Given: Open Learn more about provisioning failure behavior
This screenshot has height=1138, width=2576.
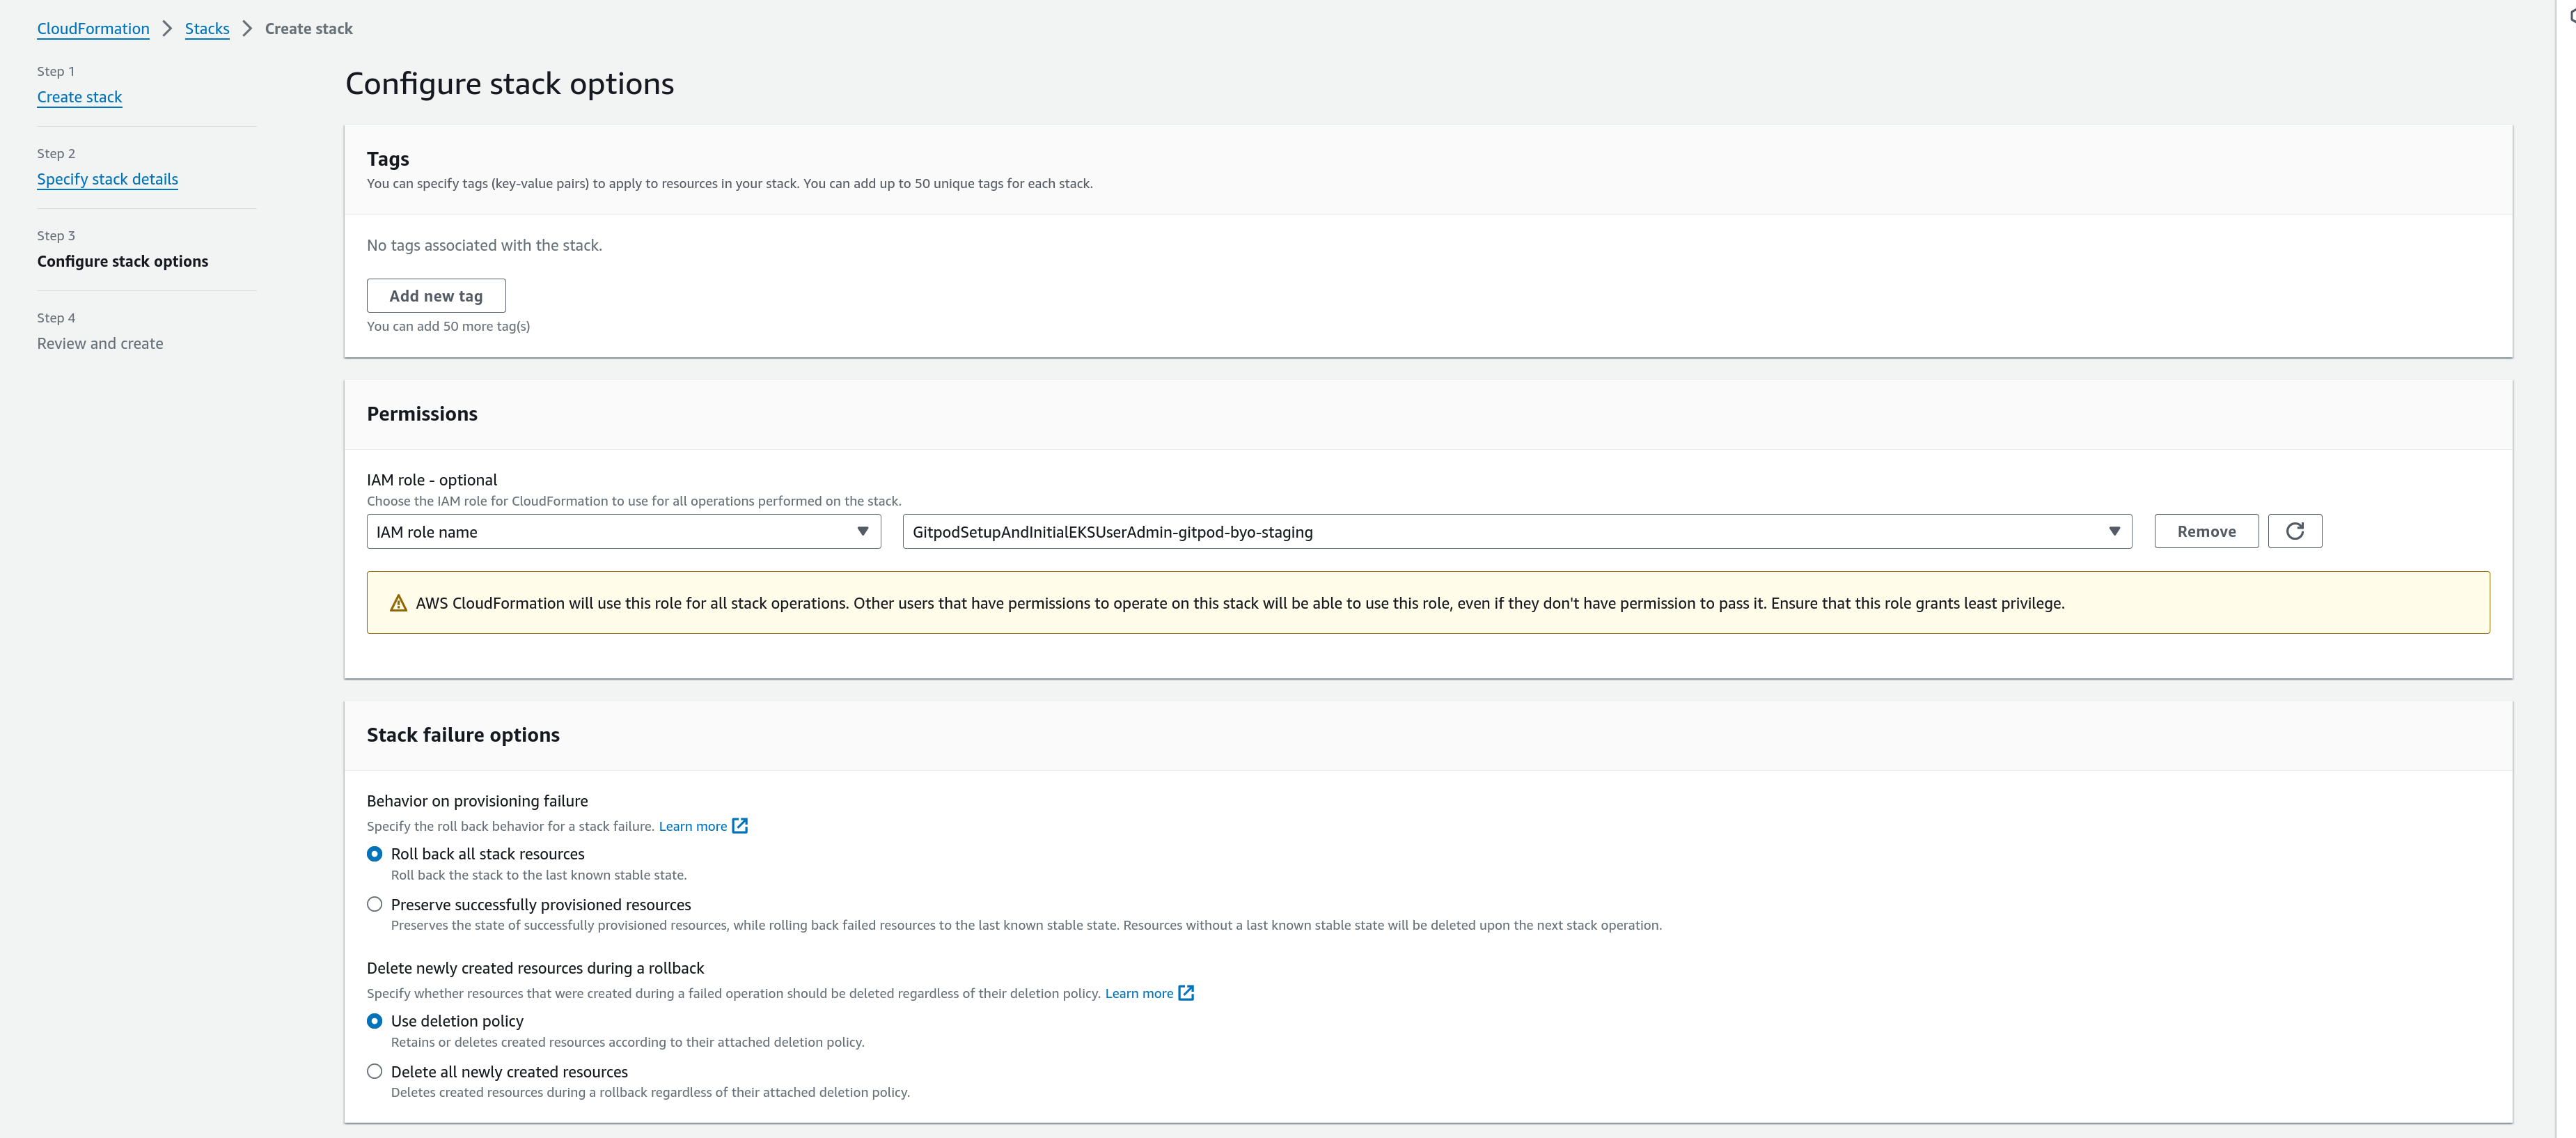Looking at the screenshot, I should [x=692, y=826].
